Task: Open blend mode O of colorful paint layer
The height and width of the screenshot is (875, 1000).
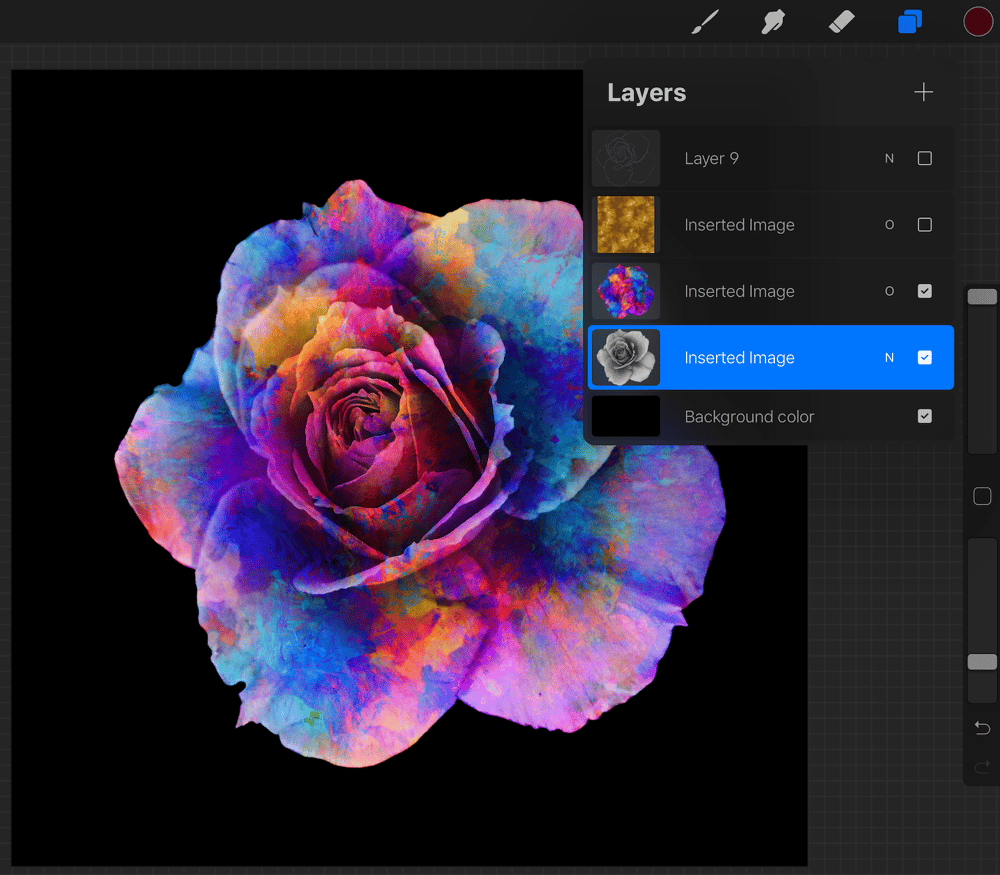Action: coord(889,291)
